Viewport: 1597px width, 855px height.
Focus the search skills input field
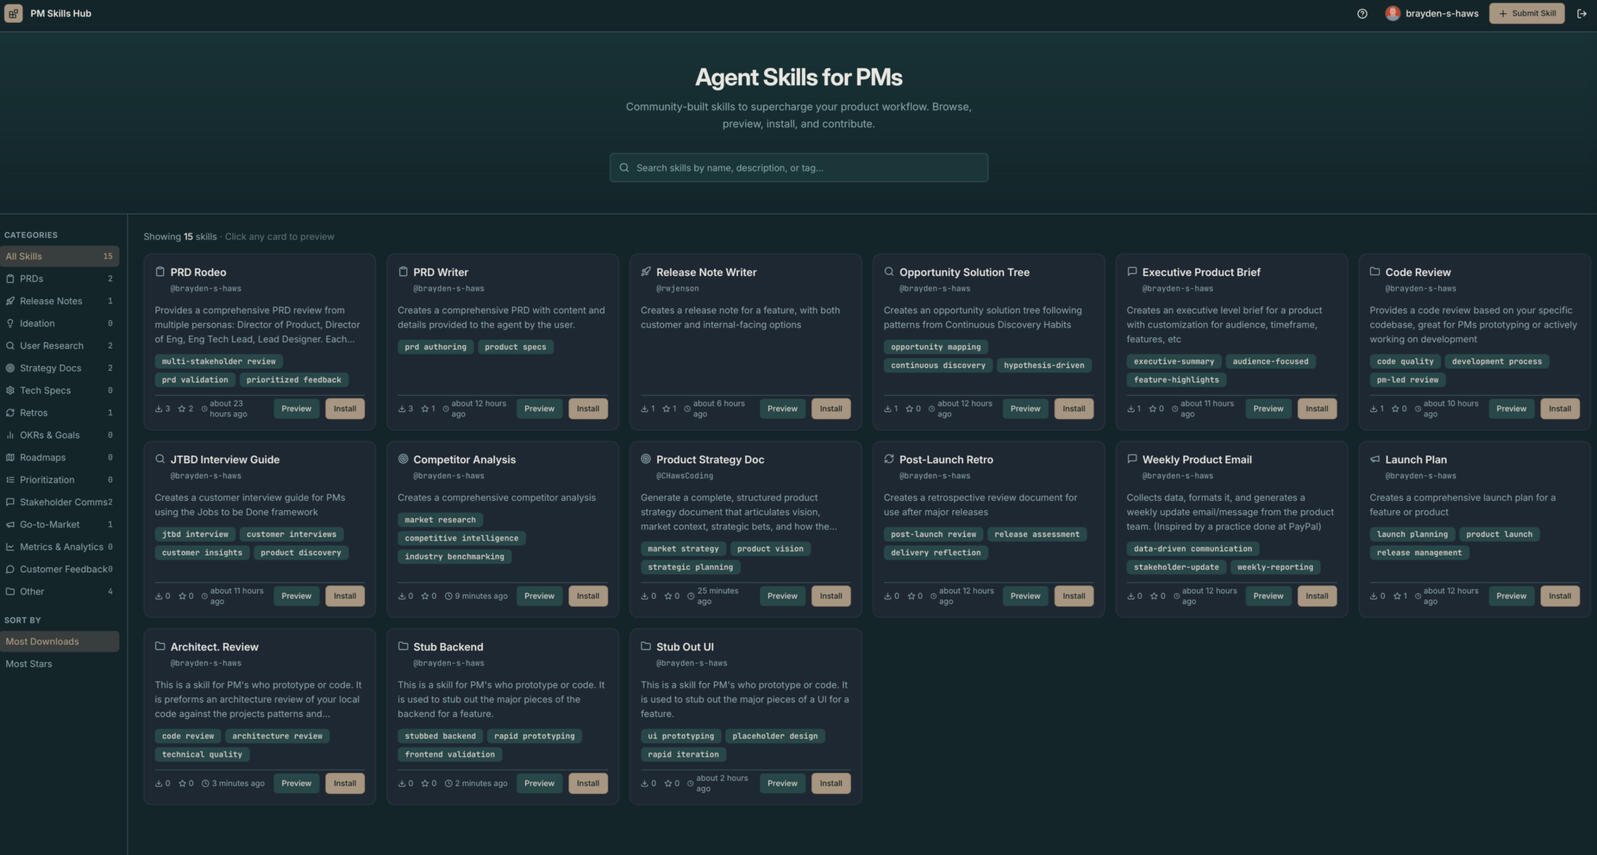point(799,167)
